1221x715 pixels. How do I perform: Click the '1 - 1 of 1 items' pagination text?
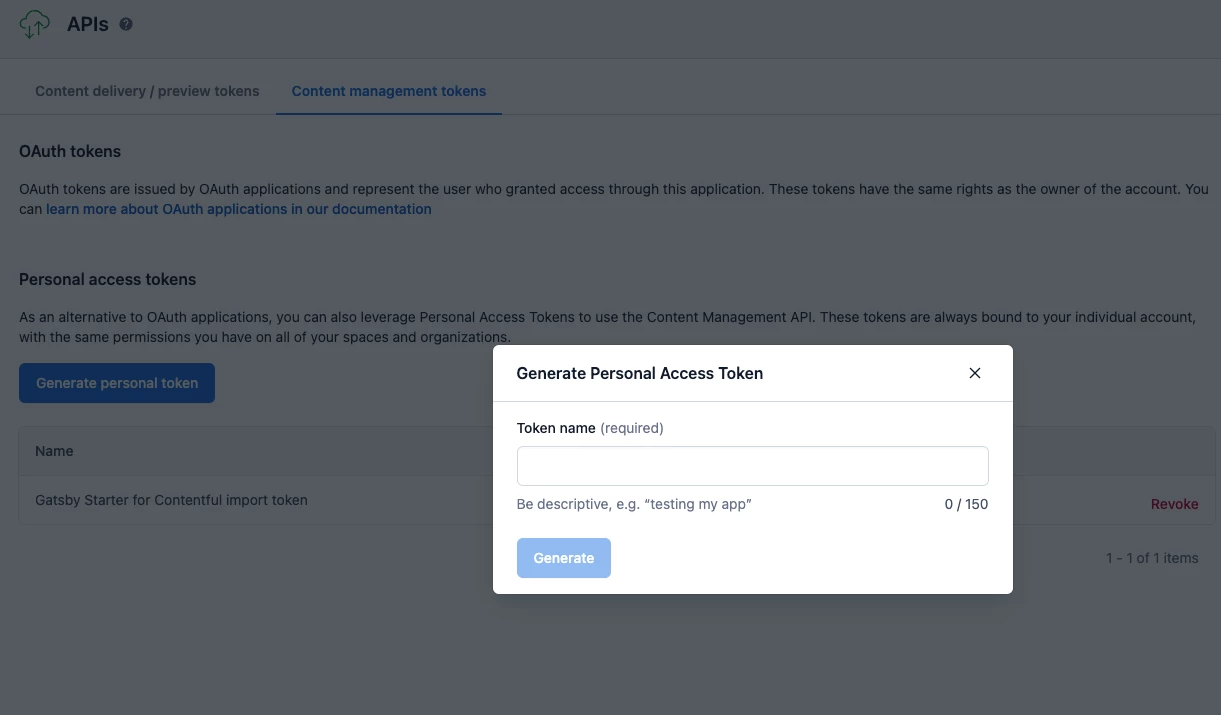click(x=1151, y=558)
